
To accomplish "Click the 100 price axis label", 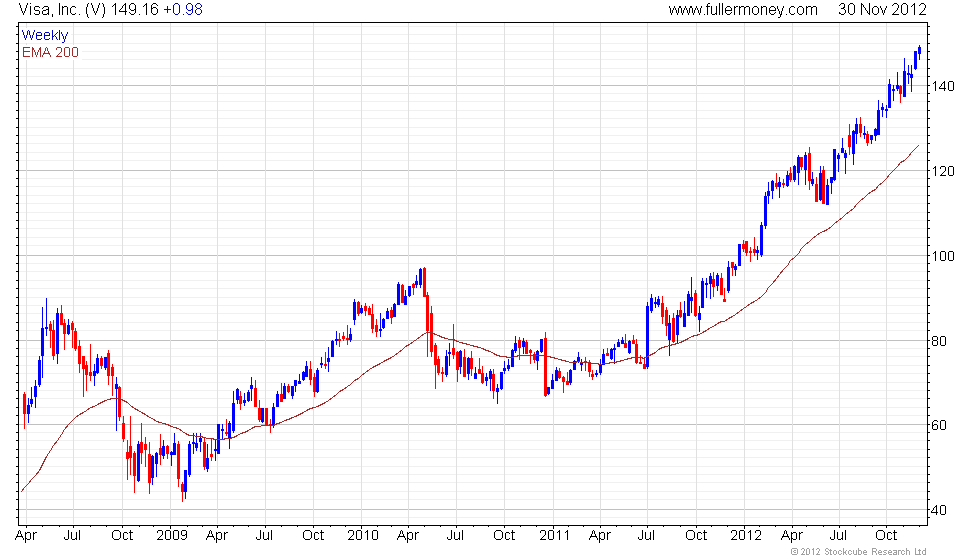I will tap(942, 256).
